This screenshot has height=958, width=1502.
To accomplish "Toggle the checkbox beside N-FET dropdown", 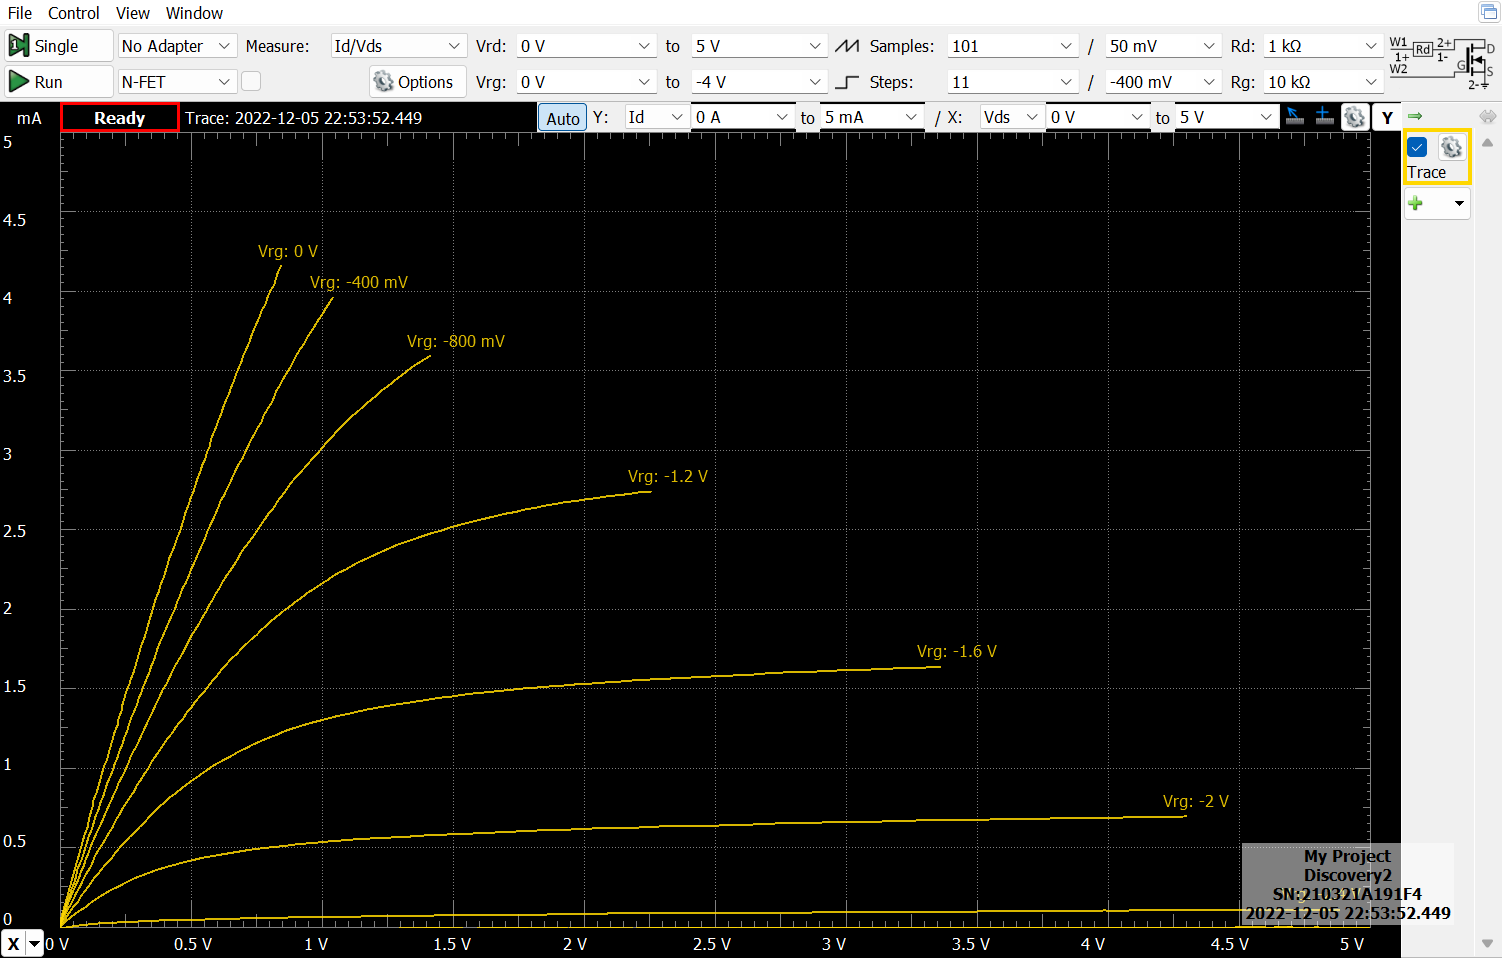I will (x=251, y=81).
